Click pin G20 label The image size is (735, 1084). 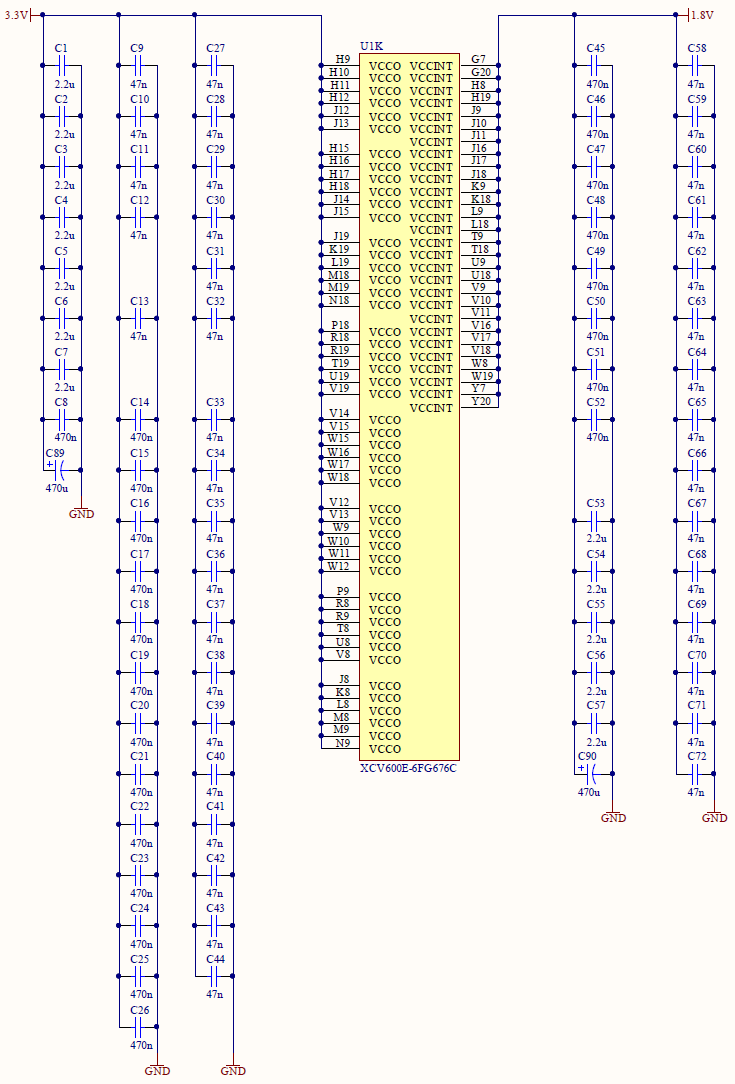481,72
